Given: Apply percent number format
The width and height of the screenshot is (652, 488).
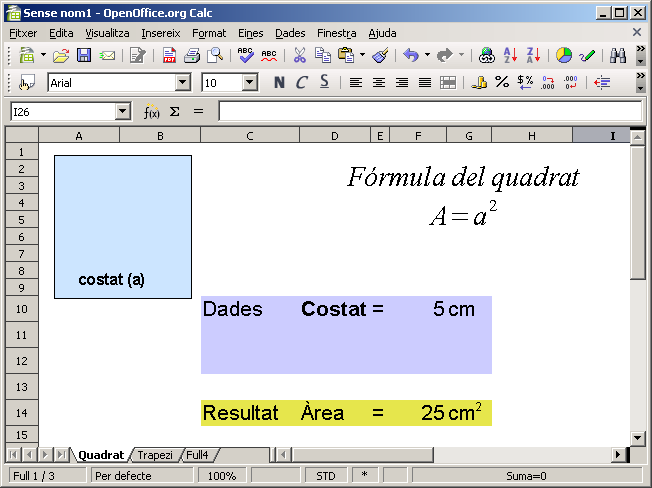Looking at the screenshot, I should [502, 83].
